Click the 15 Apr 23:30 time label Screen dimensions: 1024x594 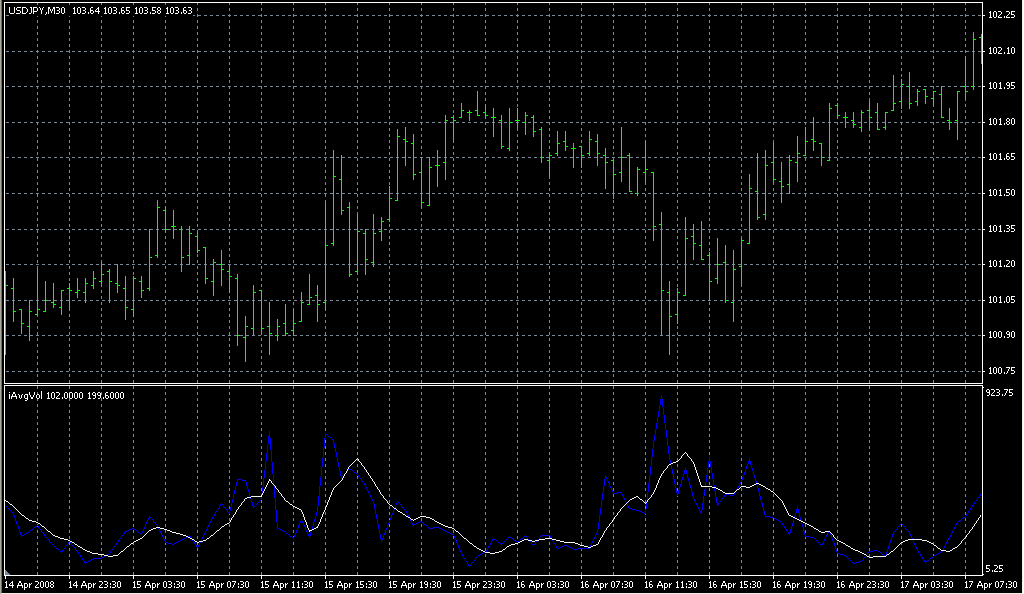pyautogui.click(x=479, y=584)
